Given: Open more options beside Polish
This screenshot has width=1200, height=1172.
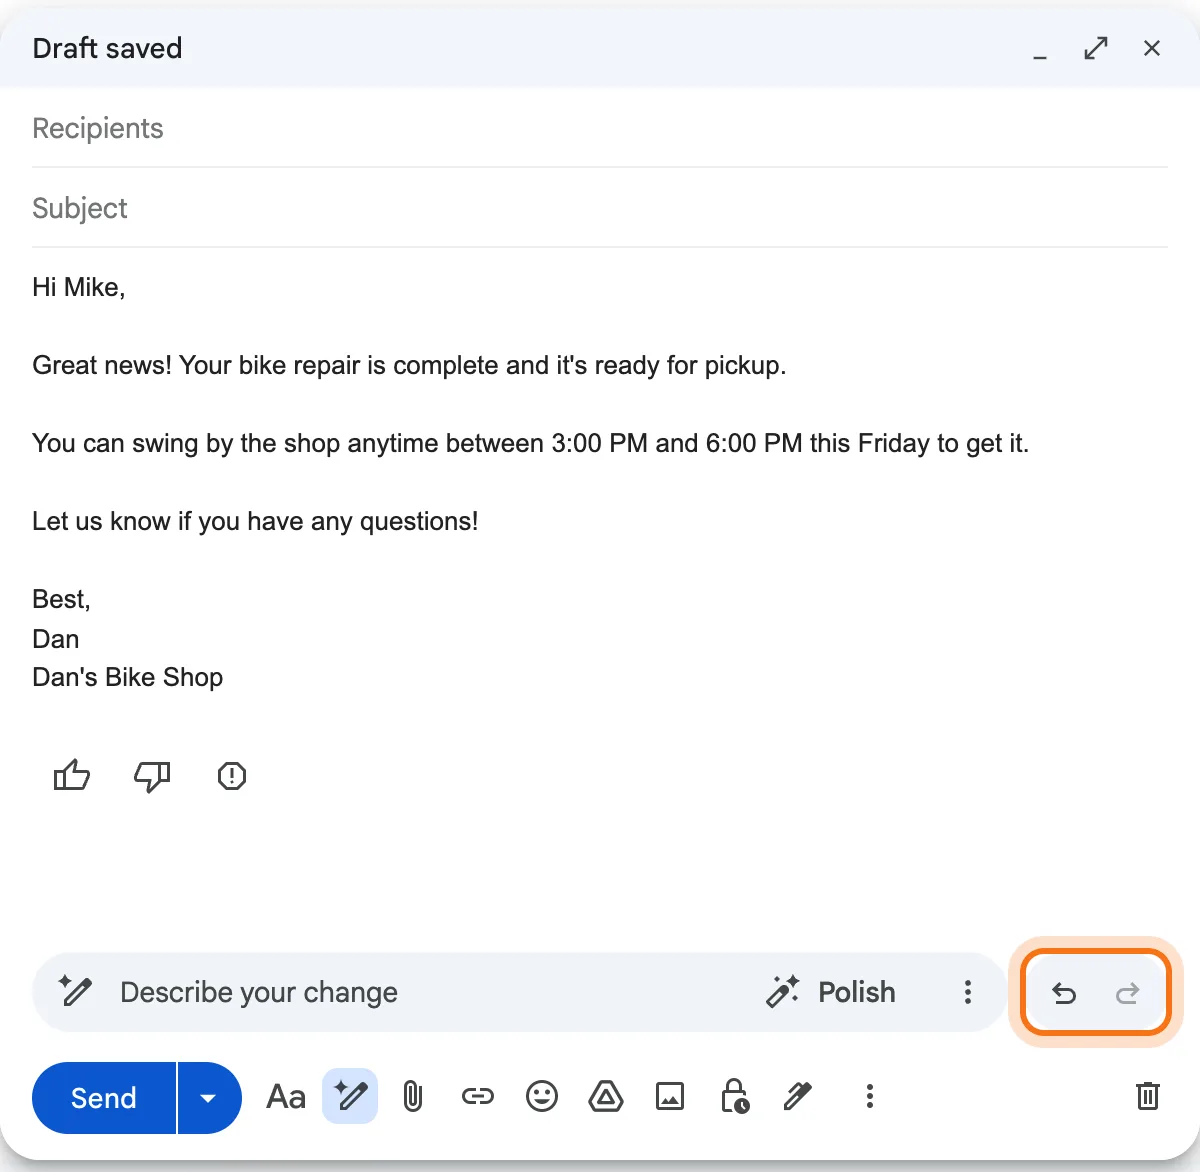Looking at the screenshot, I should (x=967, y=992).
